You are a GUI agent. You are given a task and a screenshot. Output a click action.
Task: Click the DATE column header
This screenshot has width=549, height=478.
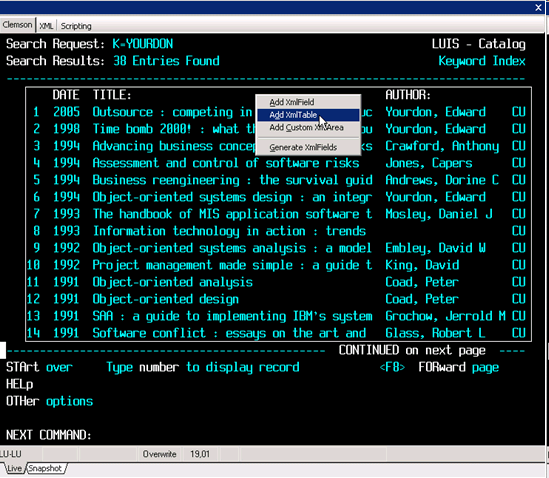pos(66,95)
